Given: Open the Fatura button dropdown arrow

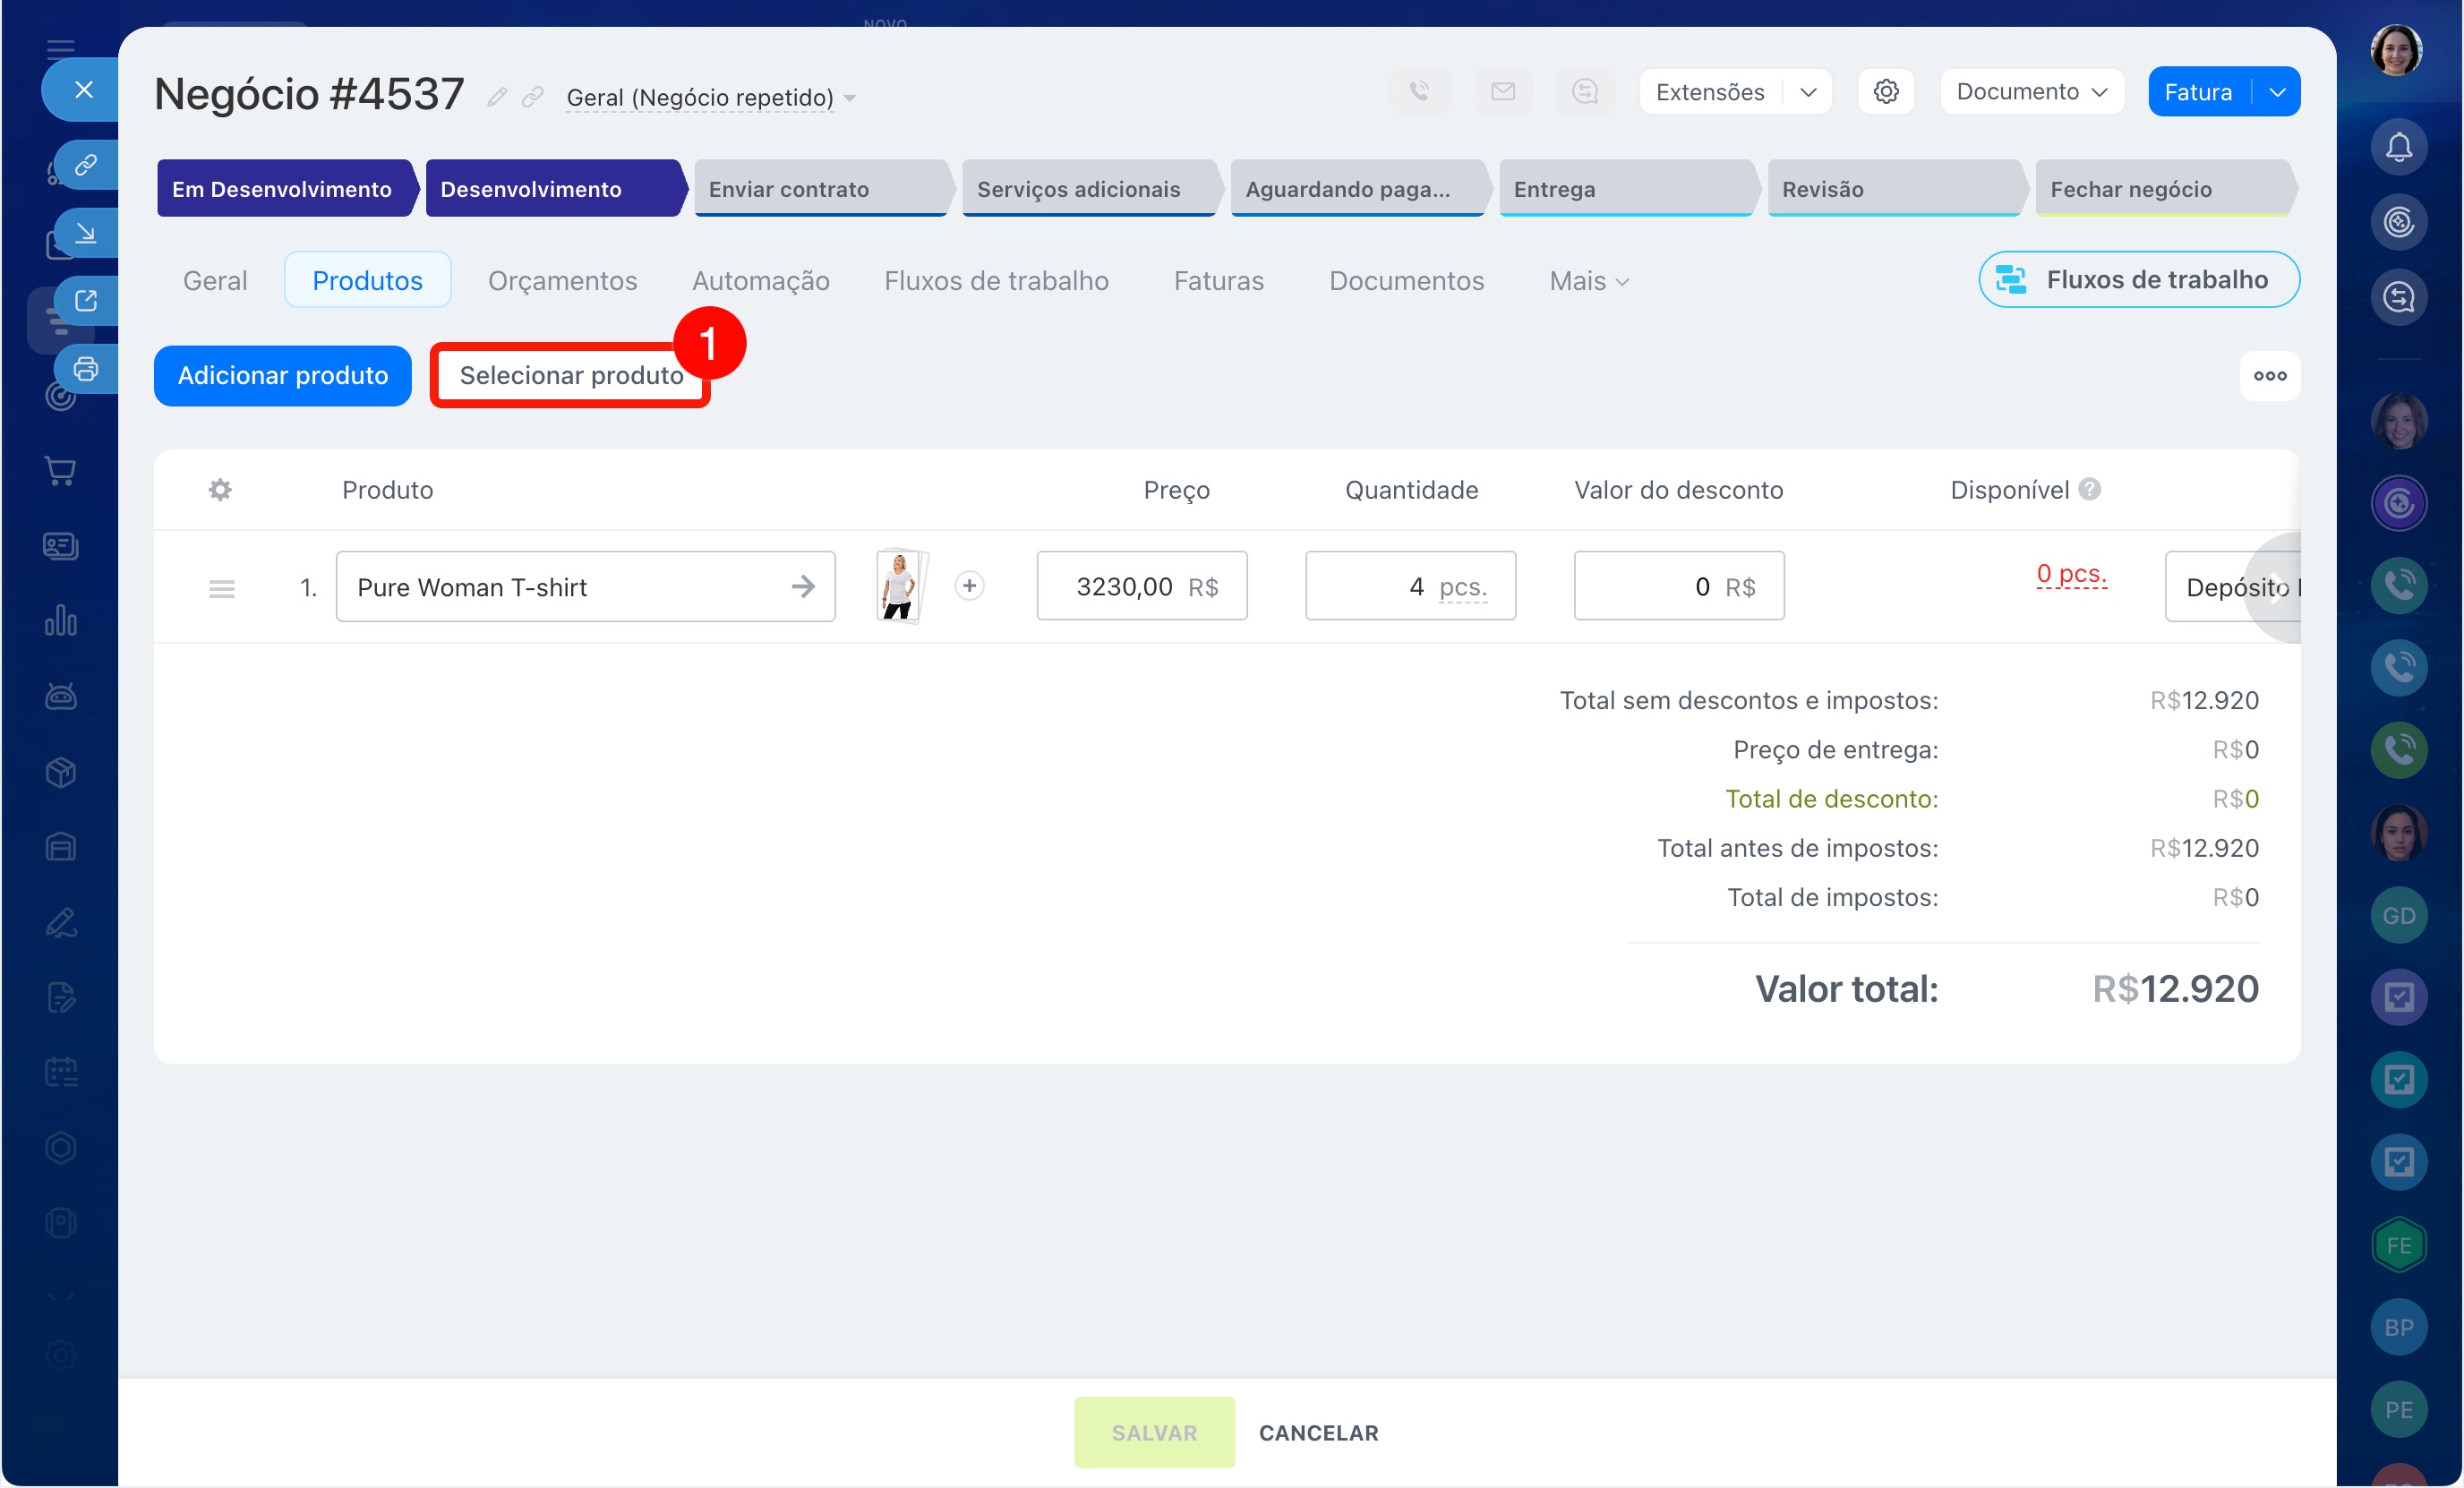Looking at the screenshot, I should click(2277, 92).
